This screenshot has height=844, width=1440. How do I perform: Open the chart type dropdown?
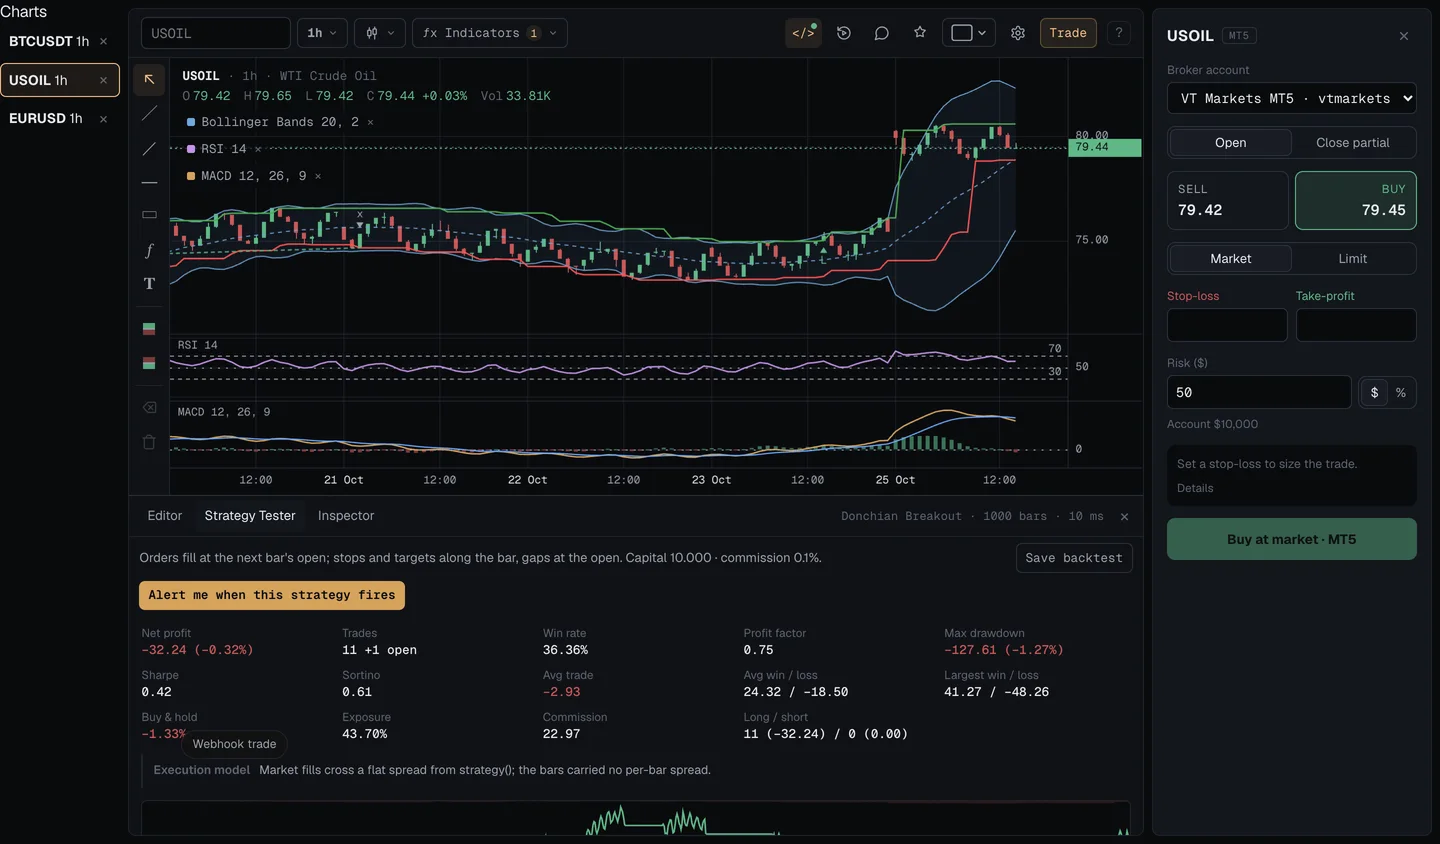click(x=380, y=33)
